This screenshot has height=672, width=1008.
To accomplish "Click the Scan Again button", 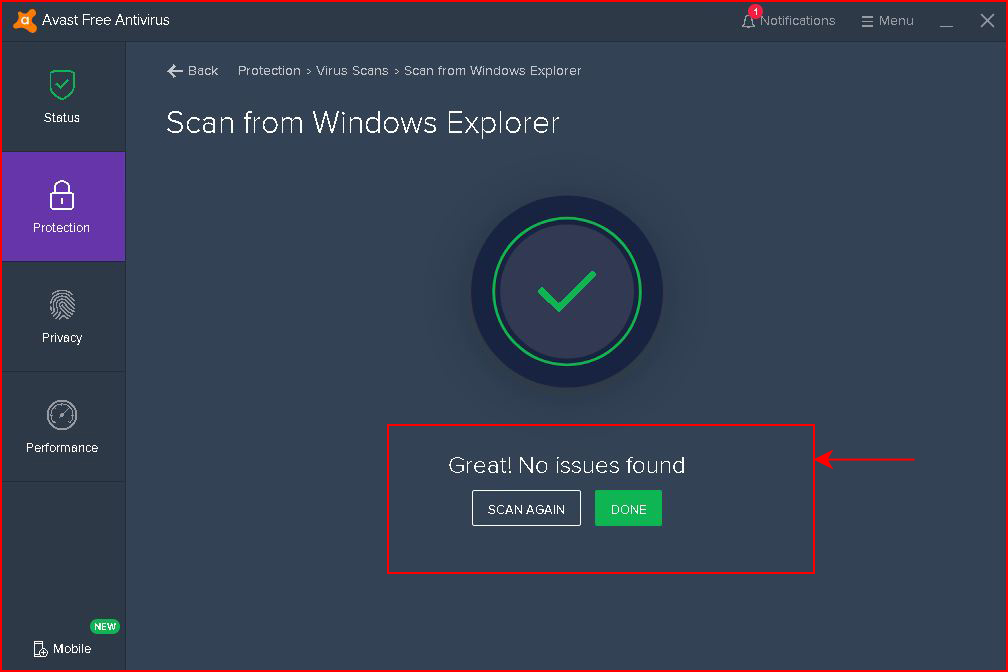I will point(526,509).
